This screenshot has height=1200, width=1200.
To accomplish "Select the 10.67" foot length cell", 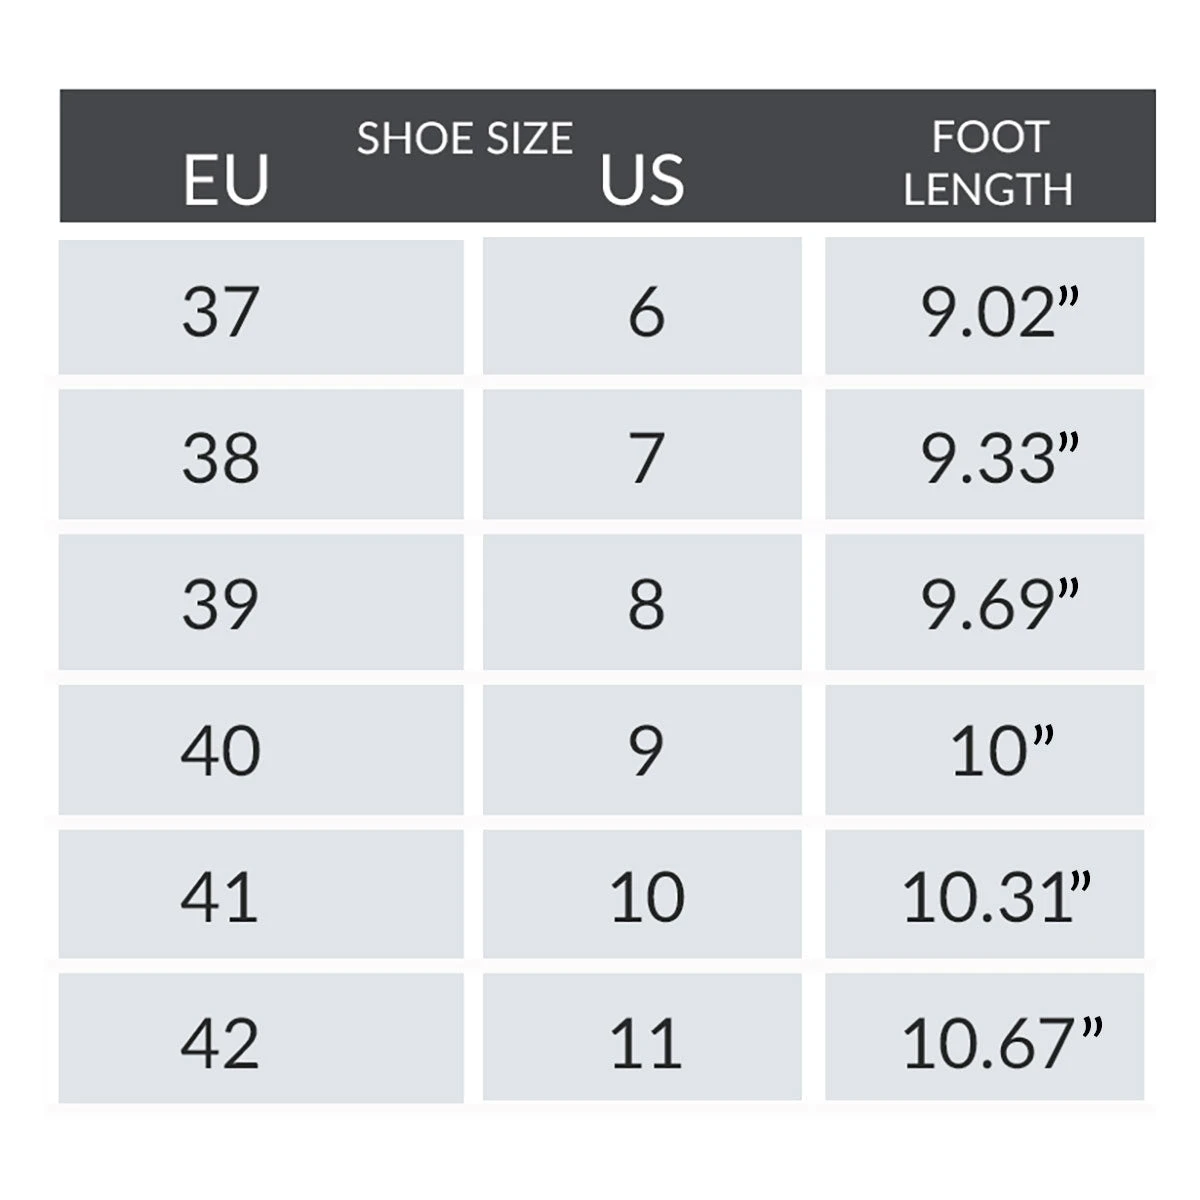I will click(x=985, y=1040).
